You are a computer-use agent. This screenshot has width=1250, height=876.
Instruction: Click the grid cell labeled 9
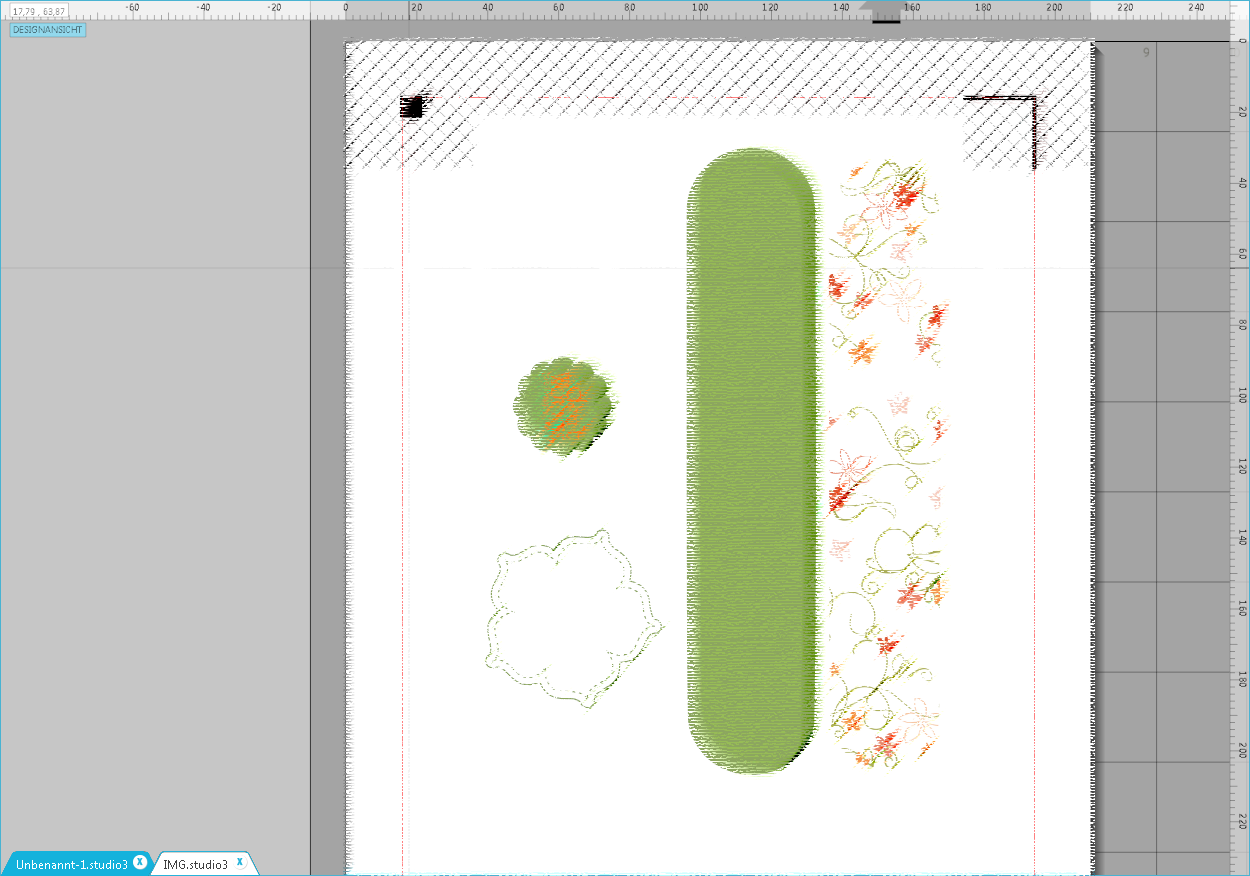(1145, 52)
